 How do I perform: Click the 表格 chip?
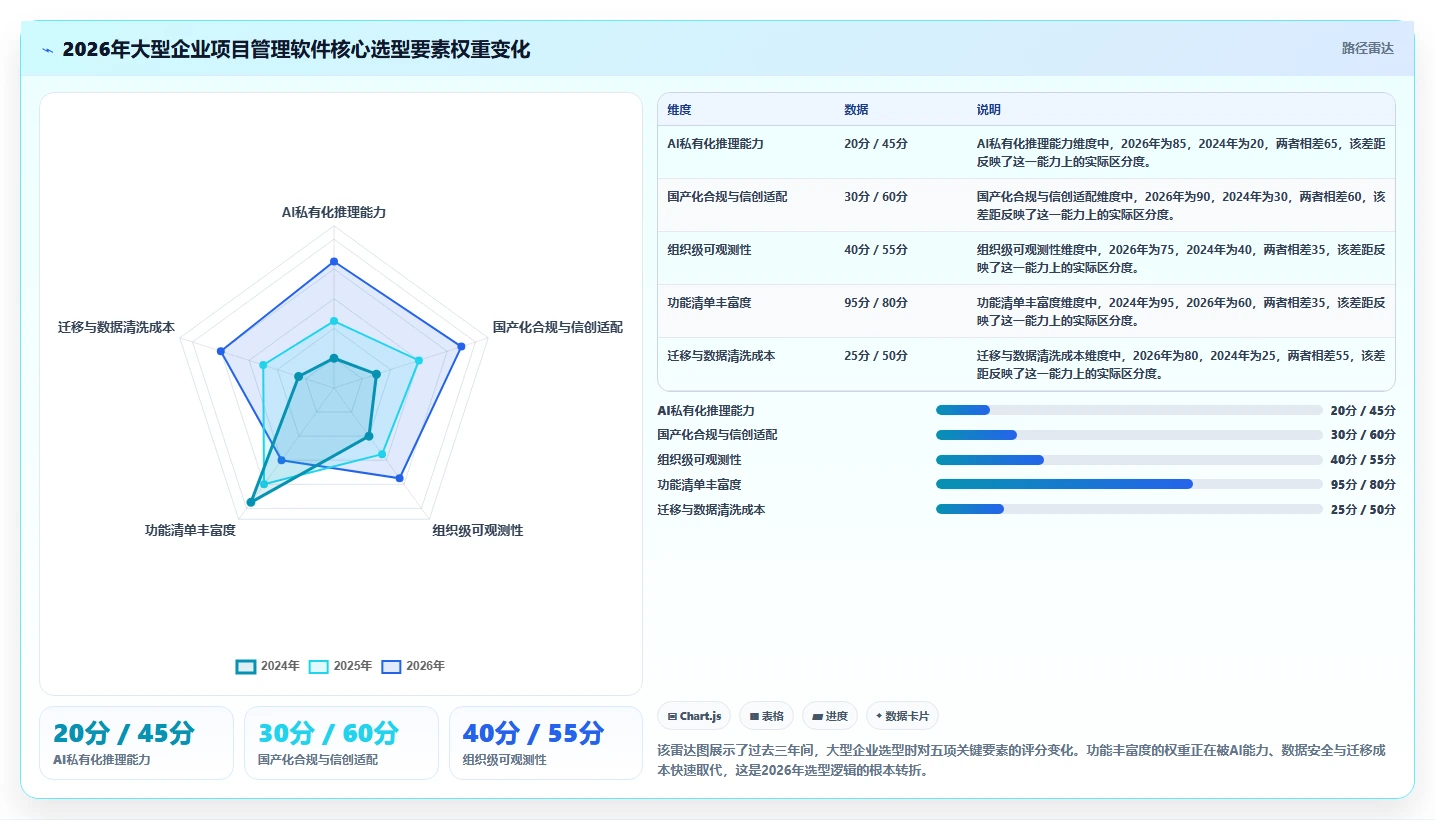pyautogui.click(x=767, y=716)
